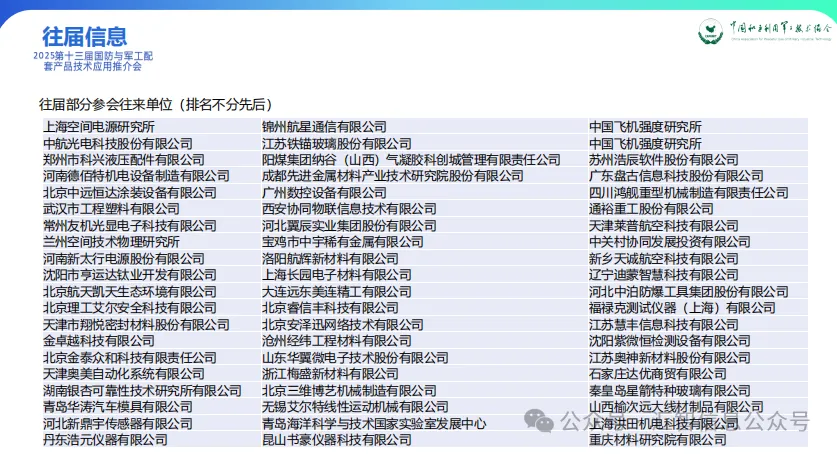Image resolution: width=837 pixels, height=454 pixels.
Task: Select the 上海空间电源研究所 entry
Action: coord(99,127)
